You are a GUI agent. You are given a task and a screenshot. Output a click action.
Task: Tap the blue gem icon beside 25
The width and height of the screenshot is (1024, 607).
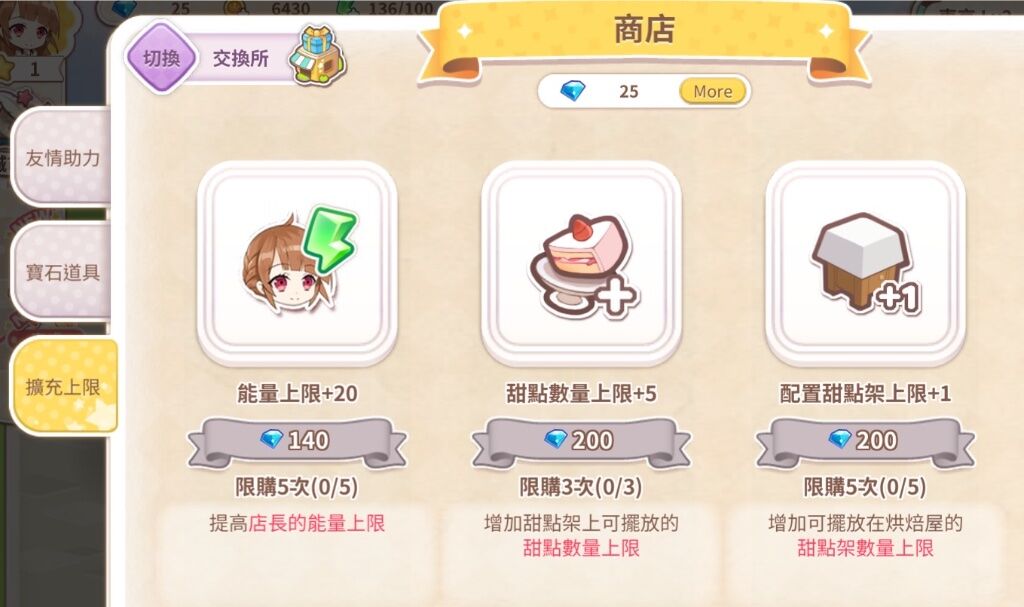click(573, 91)
